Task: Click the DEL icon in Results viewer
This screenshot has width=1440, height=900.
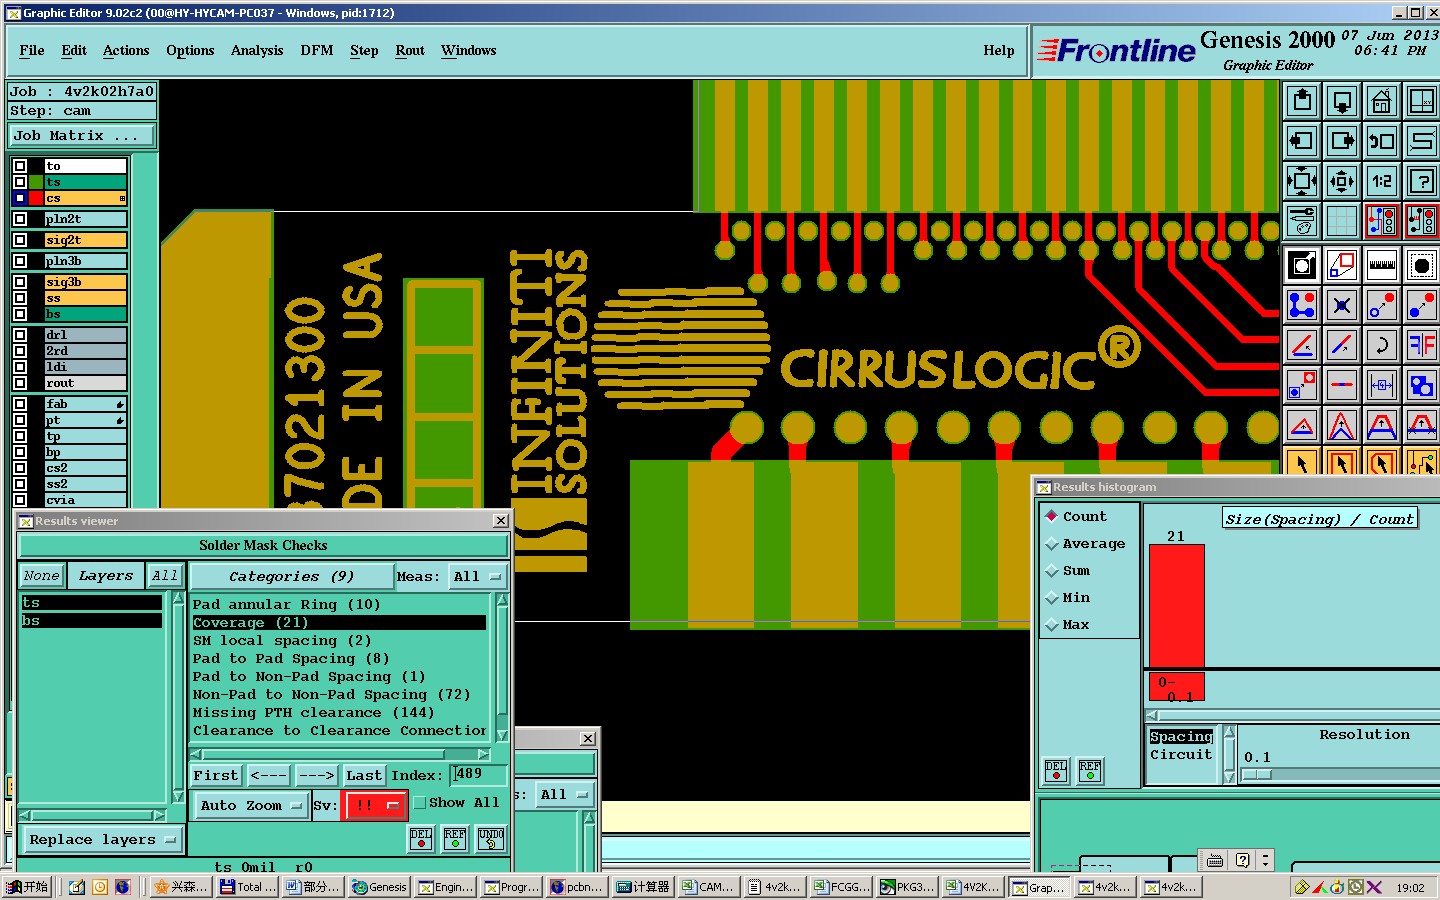Action: (x=421, y=839)
